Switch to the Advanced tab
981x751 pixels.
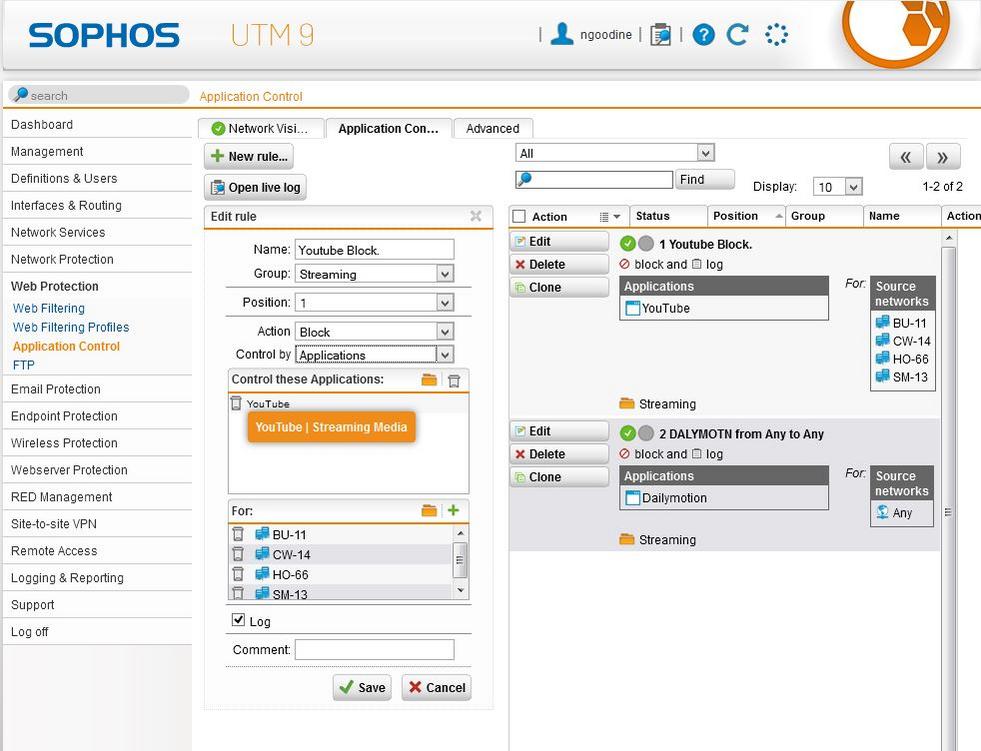click(x=493, y=128)
